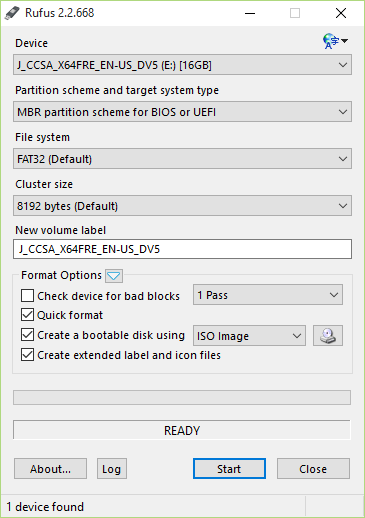Viewport: 365px width, 518px height.
Task: Enable Check device for bad blocks
Action: coord(27,295)
